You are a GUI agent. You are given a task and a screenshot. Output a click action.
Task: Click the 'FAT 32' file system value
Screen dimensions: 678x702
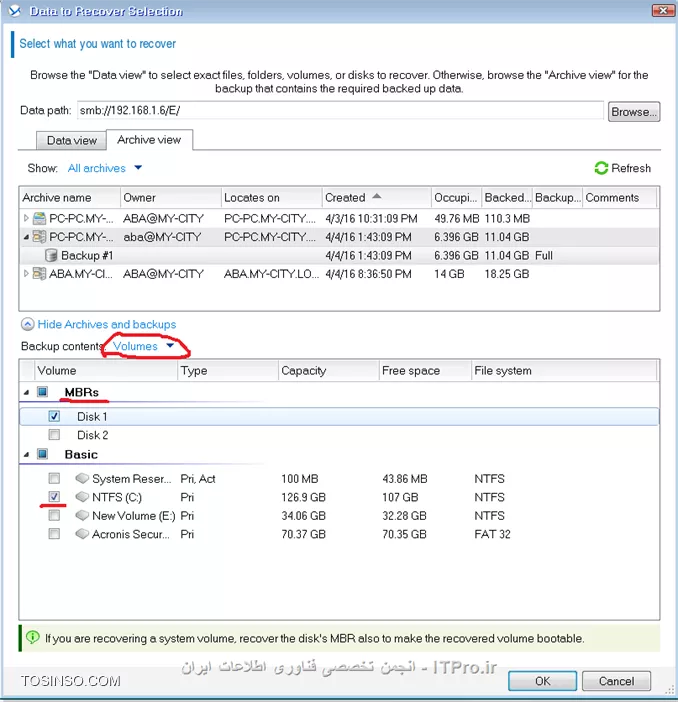click(x=492, y=534)
